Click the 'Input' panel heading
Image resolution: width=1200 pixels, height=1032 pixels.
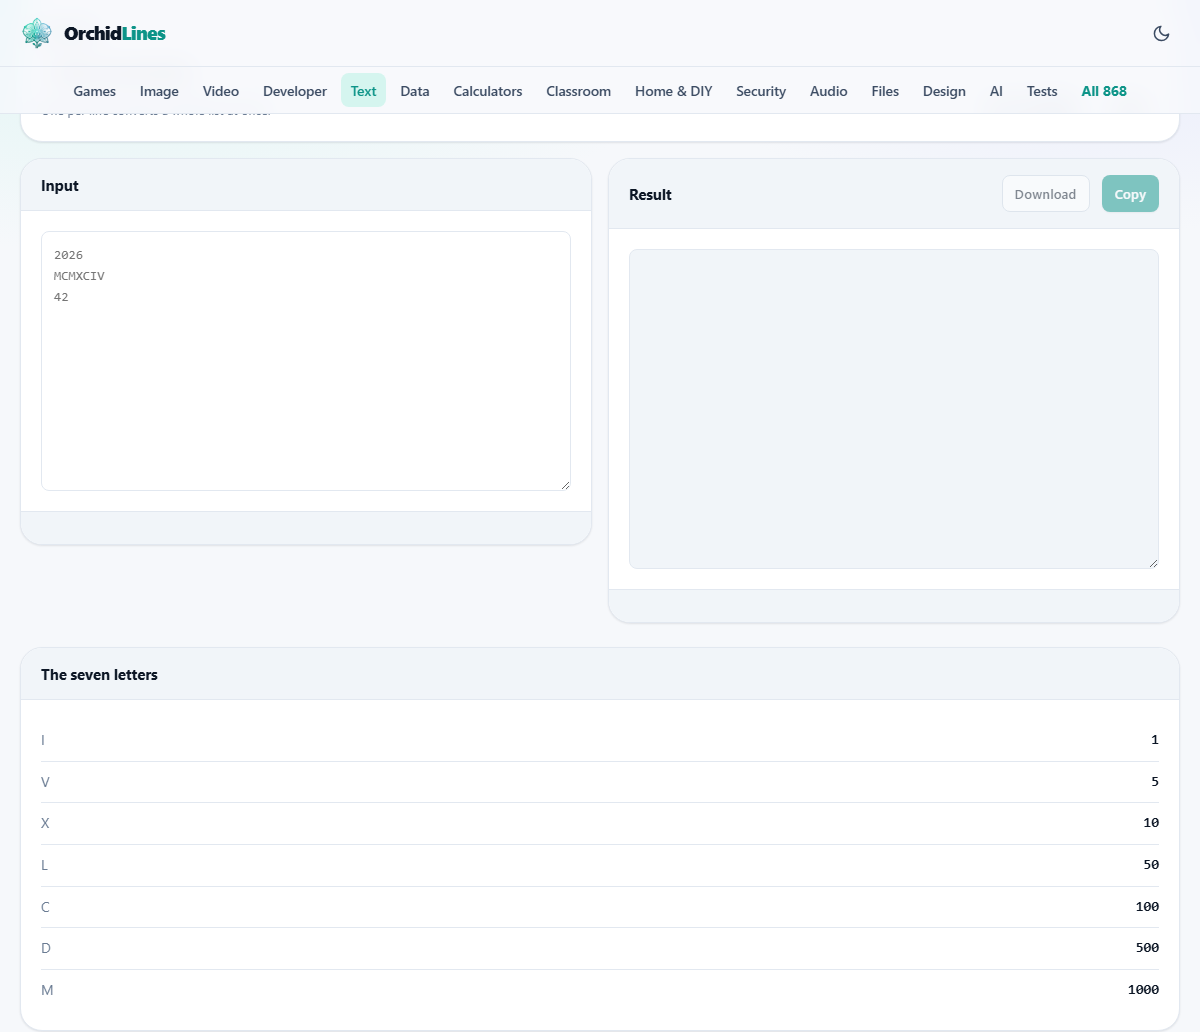[60, 186]
